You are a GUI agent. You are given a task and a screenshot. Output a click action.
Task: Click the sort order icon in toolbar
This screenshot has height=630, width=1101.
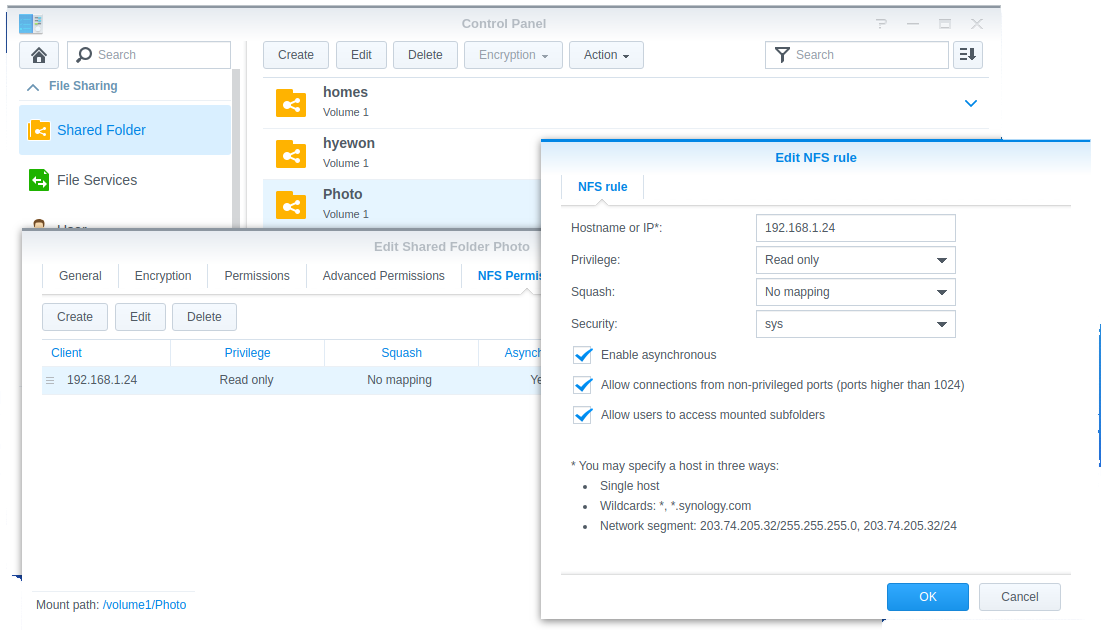click(968, 55)
